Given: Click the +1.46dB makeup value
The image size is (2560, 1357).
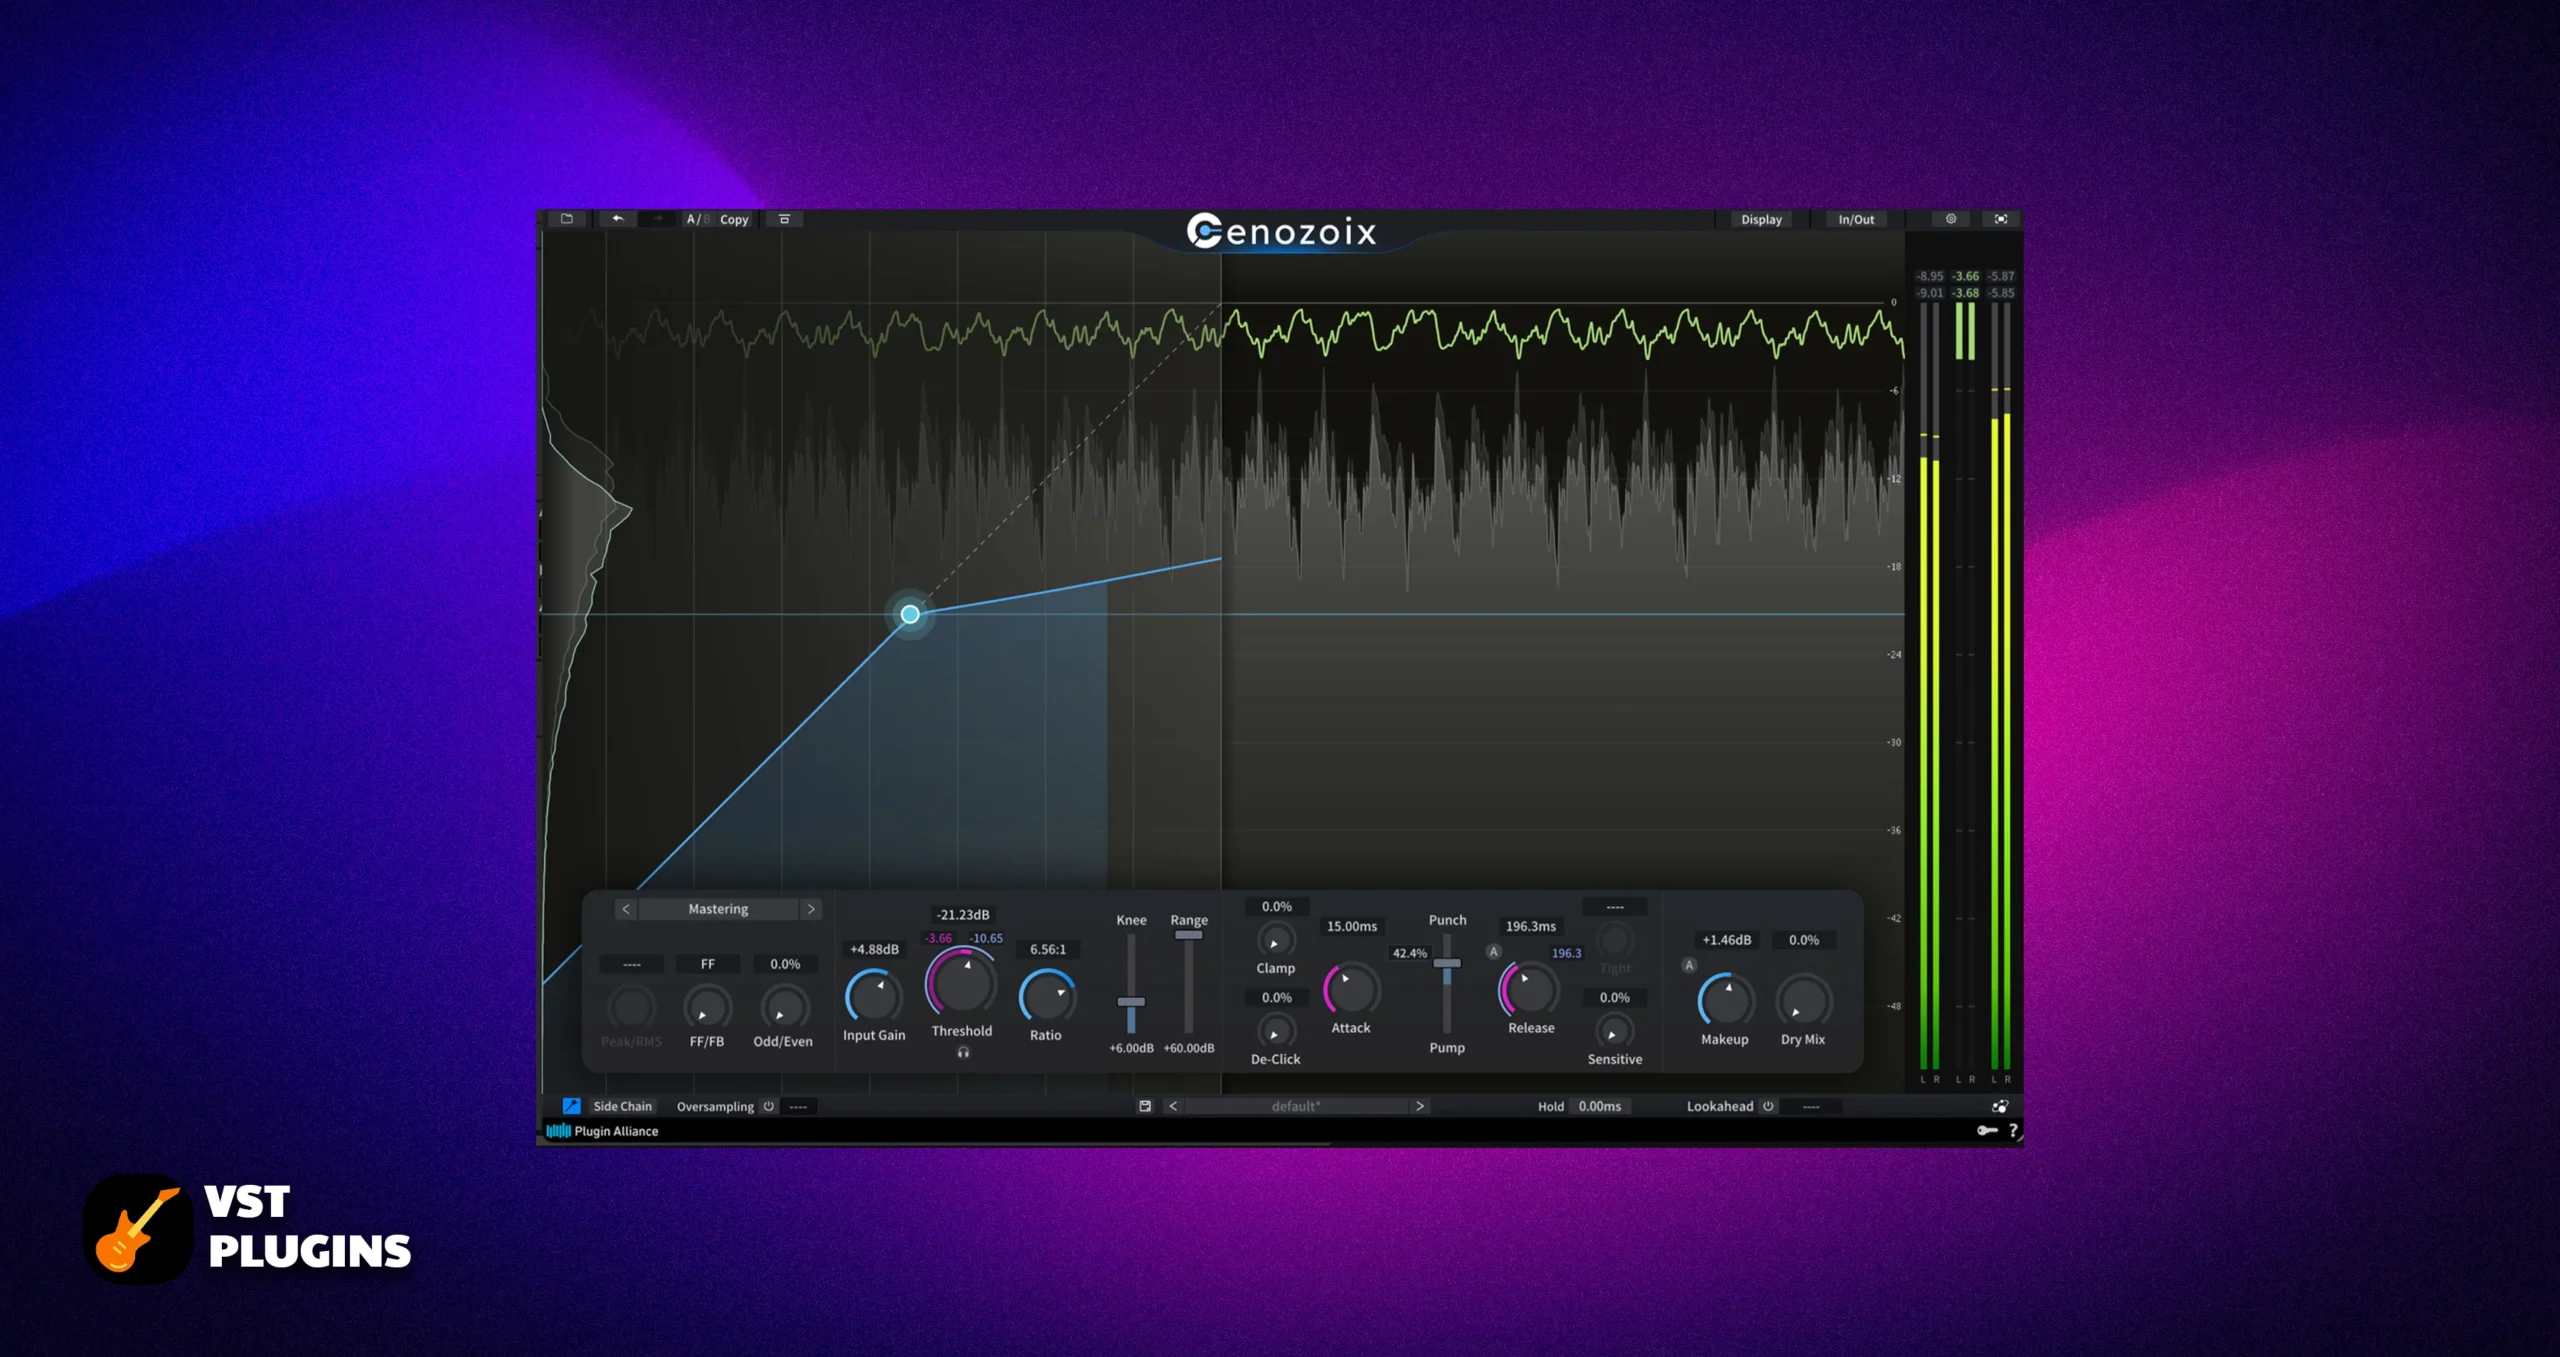Looking at the screenshot, I should [x=1726, y=940].
